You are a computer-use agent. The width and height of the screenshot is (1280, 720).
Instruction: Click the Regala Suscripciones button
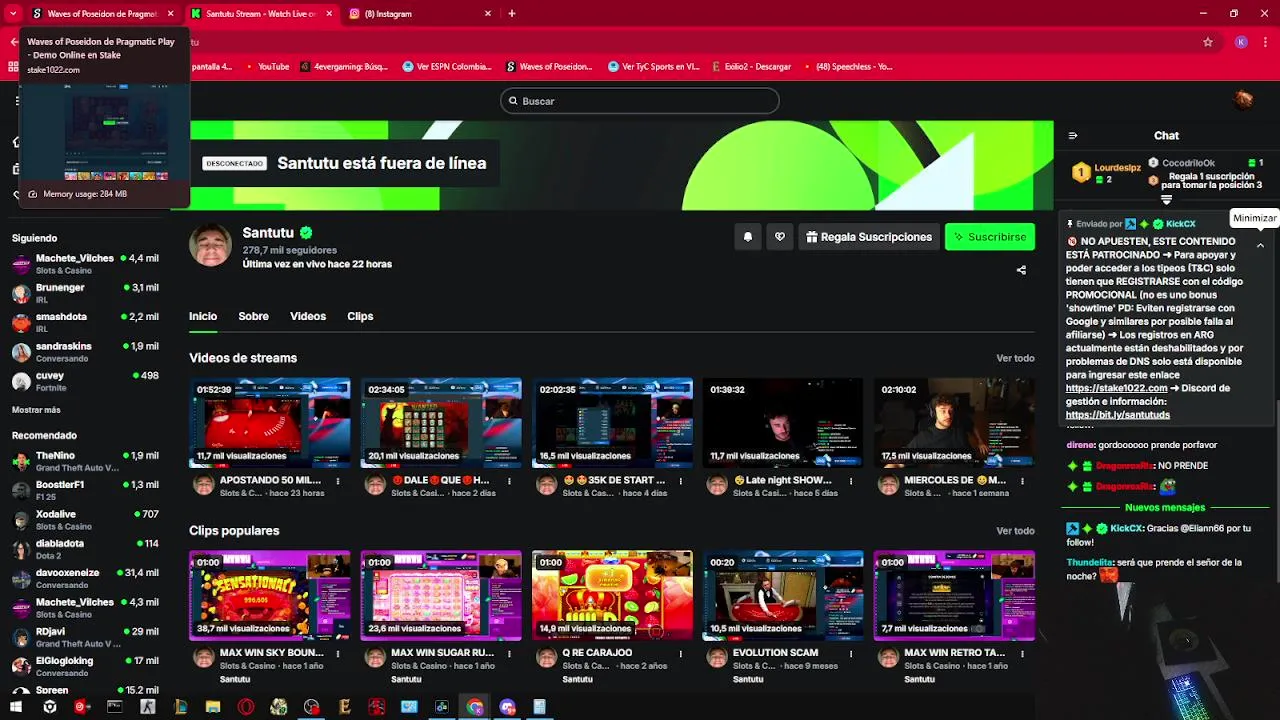click(869, 237)
